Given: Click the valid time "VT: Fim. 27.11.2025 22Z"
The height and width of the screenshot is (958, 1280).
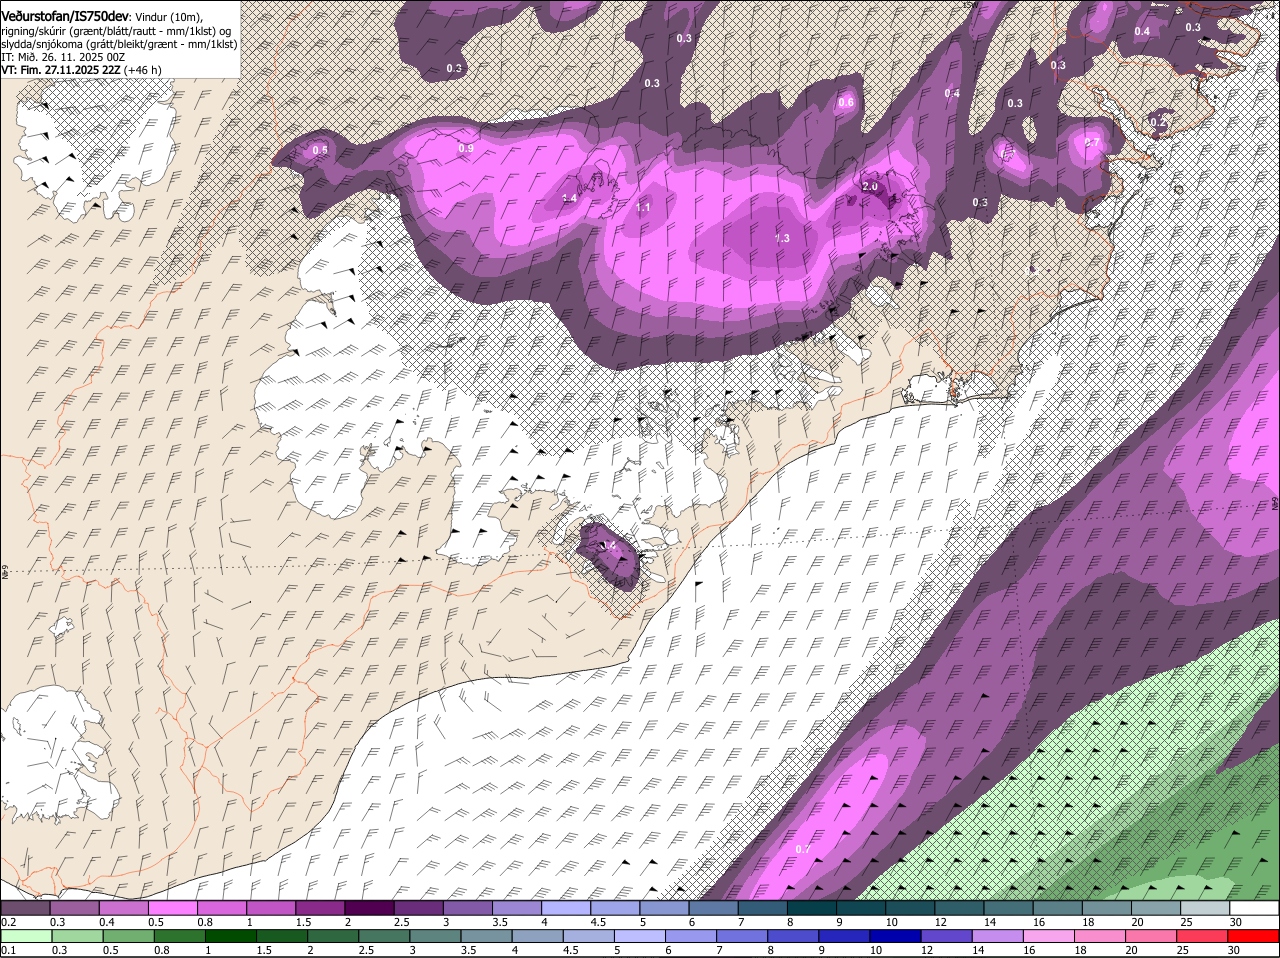Looking at the screenshot, I should [x=61, y=70].
